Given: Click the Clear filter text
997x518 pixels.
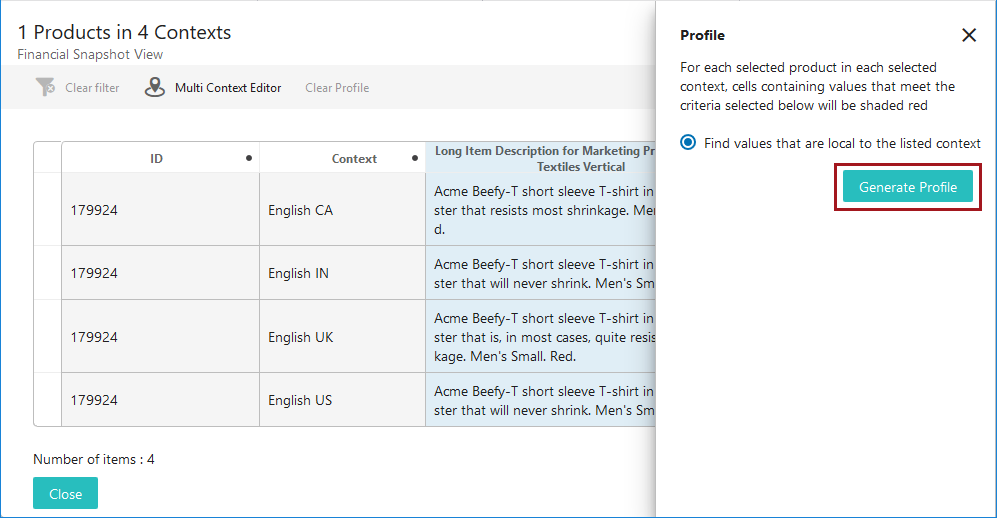Looking at the screenshot, I should click(92, 88).
